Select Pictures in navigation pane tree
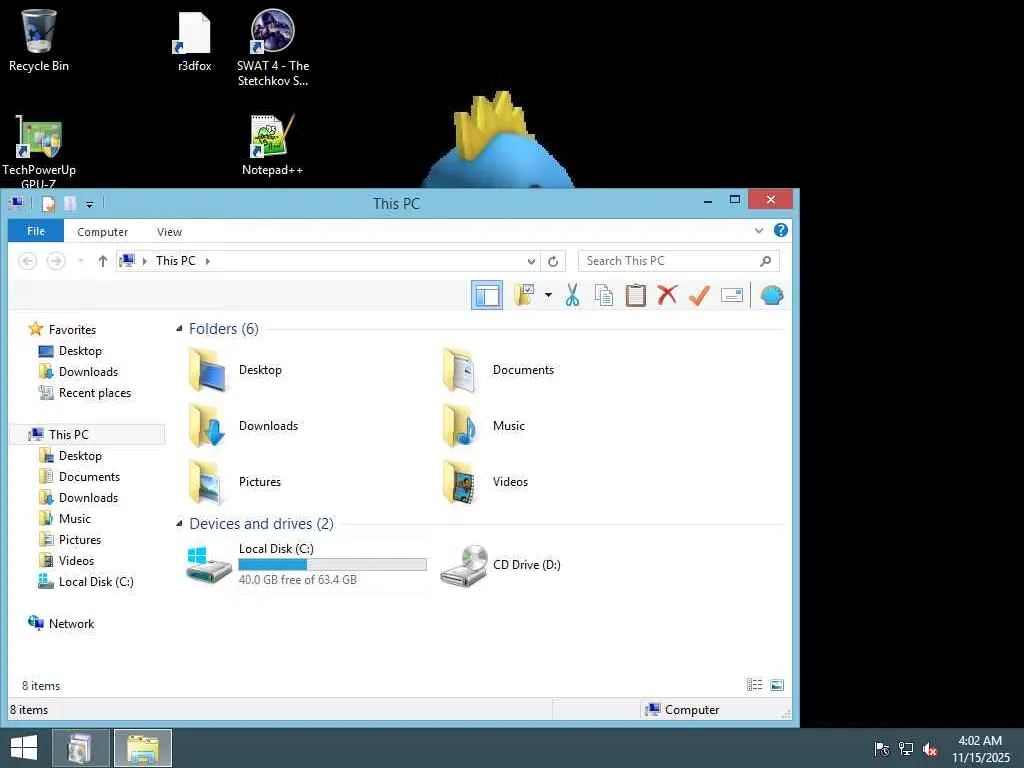 [x=70, y=540]
